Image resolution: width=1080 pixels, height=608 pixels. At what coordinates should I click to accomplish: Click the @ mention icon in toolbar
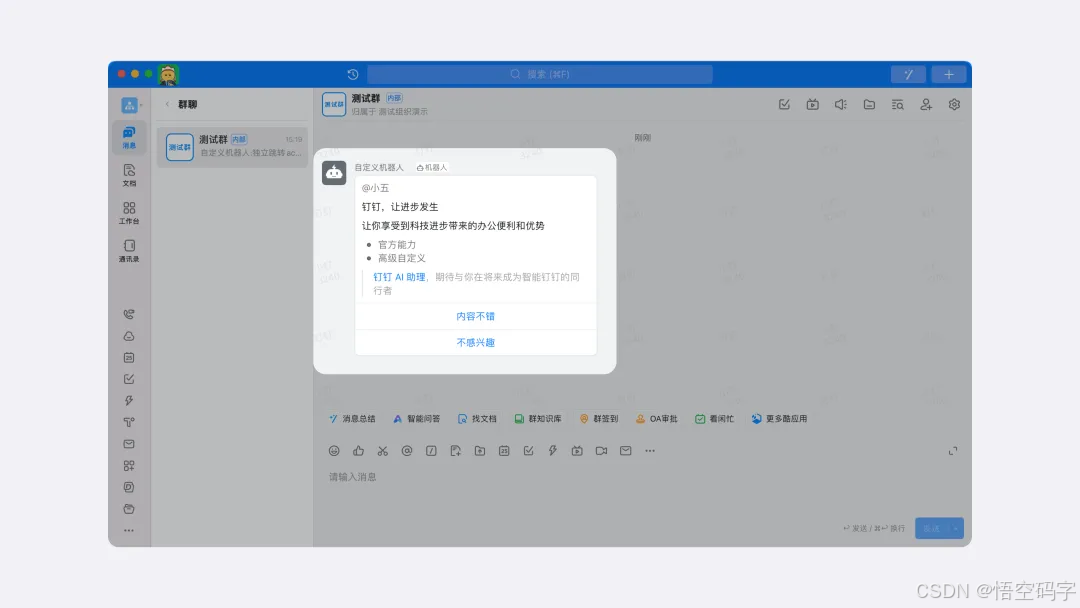(407, 451)
